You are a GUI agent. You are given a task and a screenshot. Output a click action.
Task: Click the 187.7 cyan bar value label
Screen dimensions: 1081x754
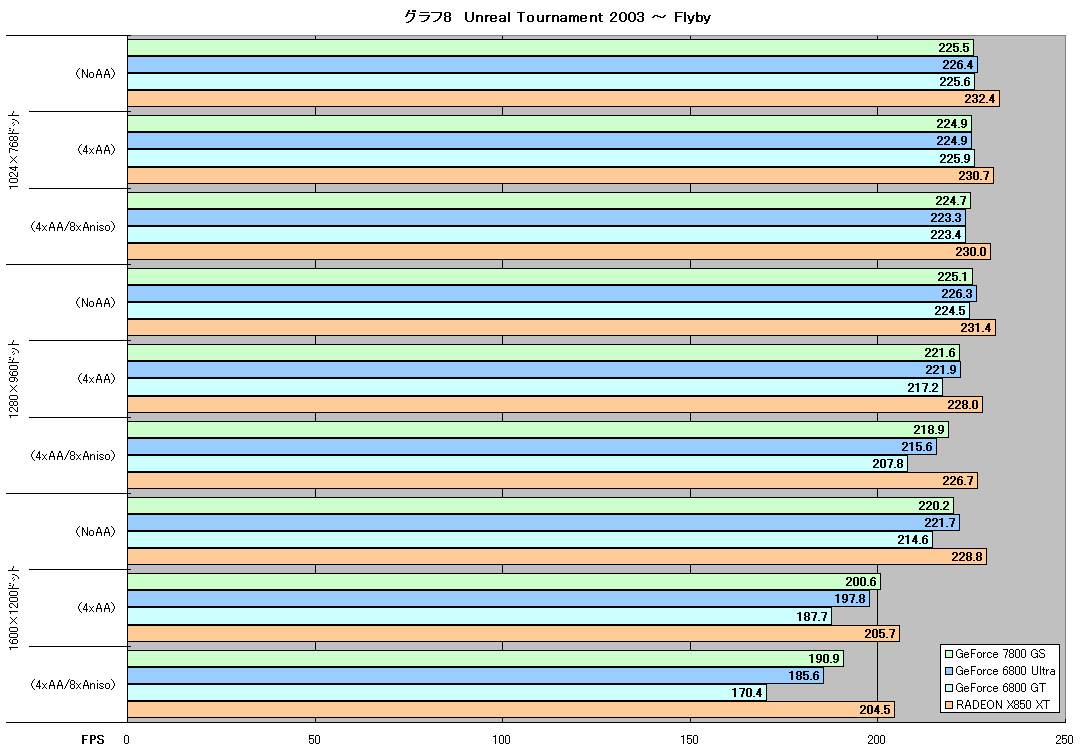click(x=811, y=617)
